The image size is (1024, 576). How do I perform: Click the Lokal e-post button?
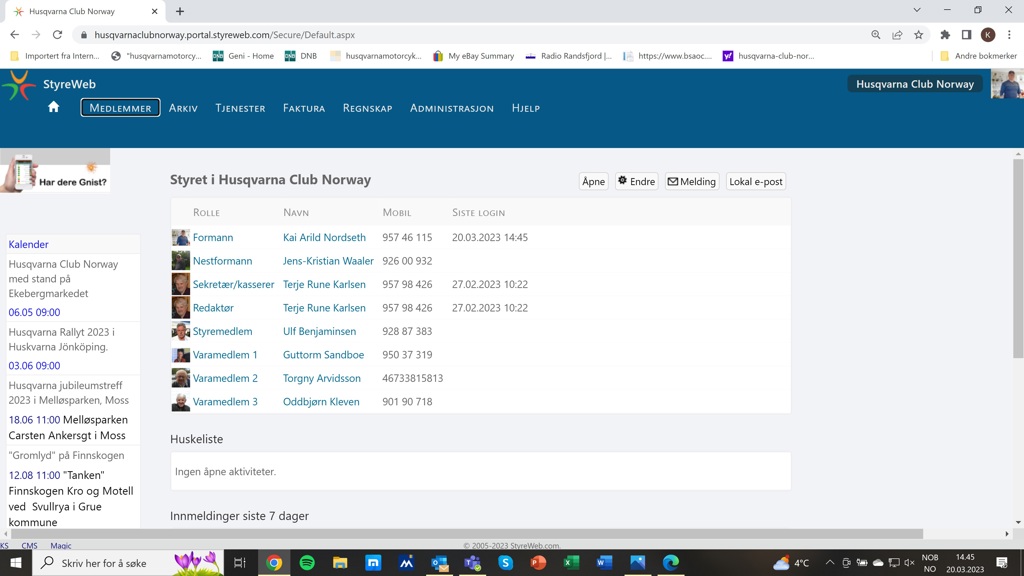tap(755, 182)
